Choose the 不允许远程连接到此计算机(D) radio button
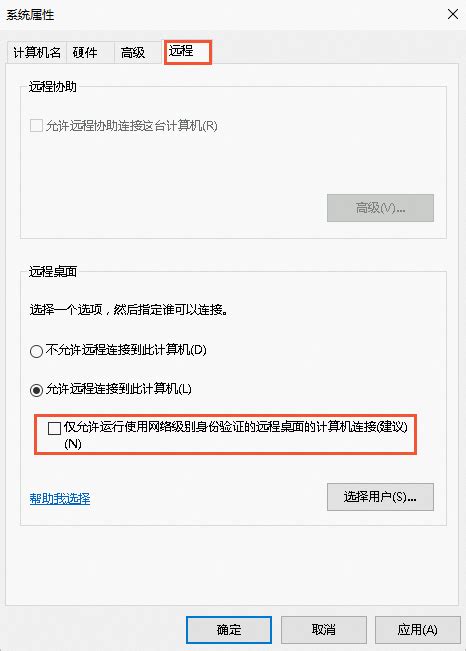Screen dimensions: 466x651 pos(36,351)
